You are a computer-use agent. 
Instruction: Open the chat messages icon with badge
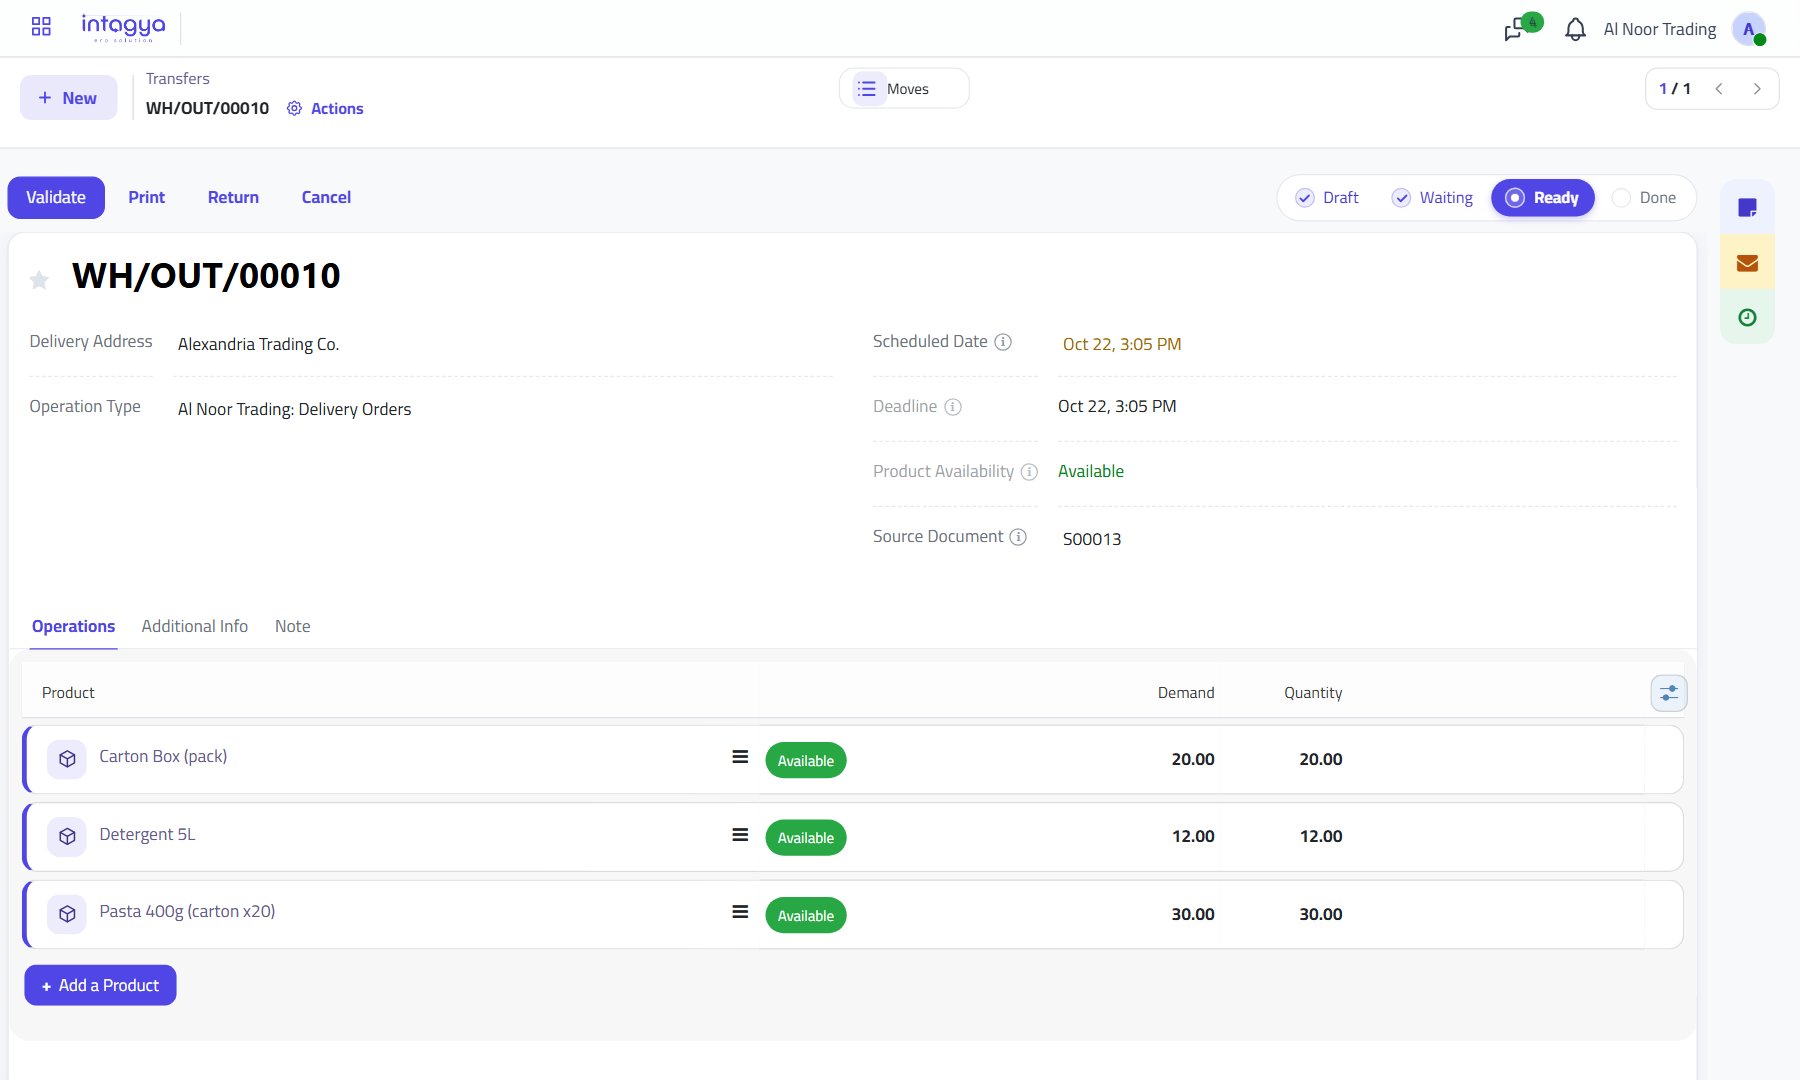[1522, 27]
